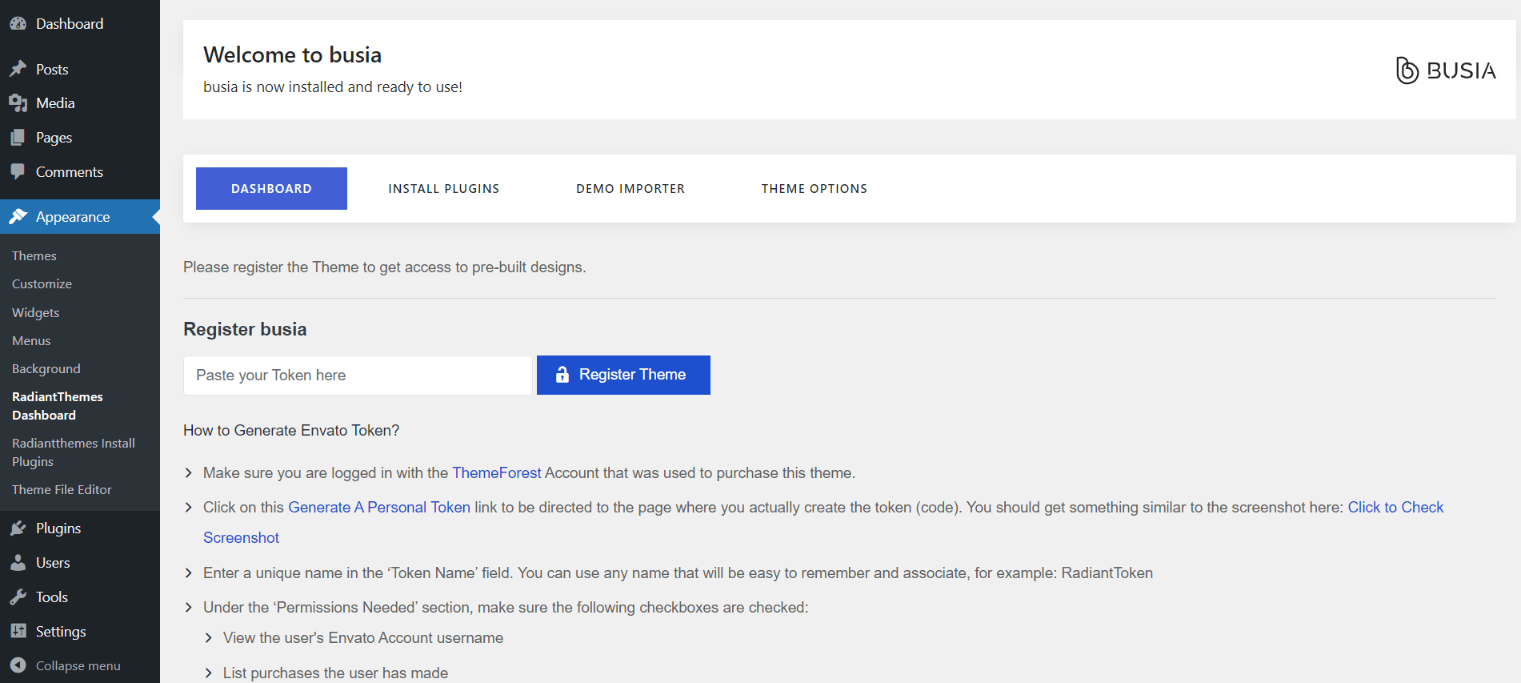Viewport: 1521px width, 683px height.
Task: Open the Demo Importer tab
Action: pos(630,189)
